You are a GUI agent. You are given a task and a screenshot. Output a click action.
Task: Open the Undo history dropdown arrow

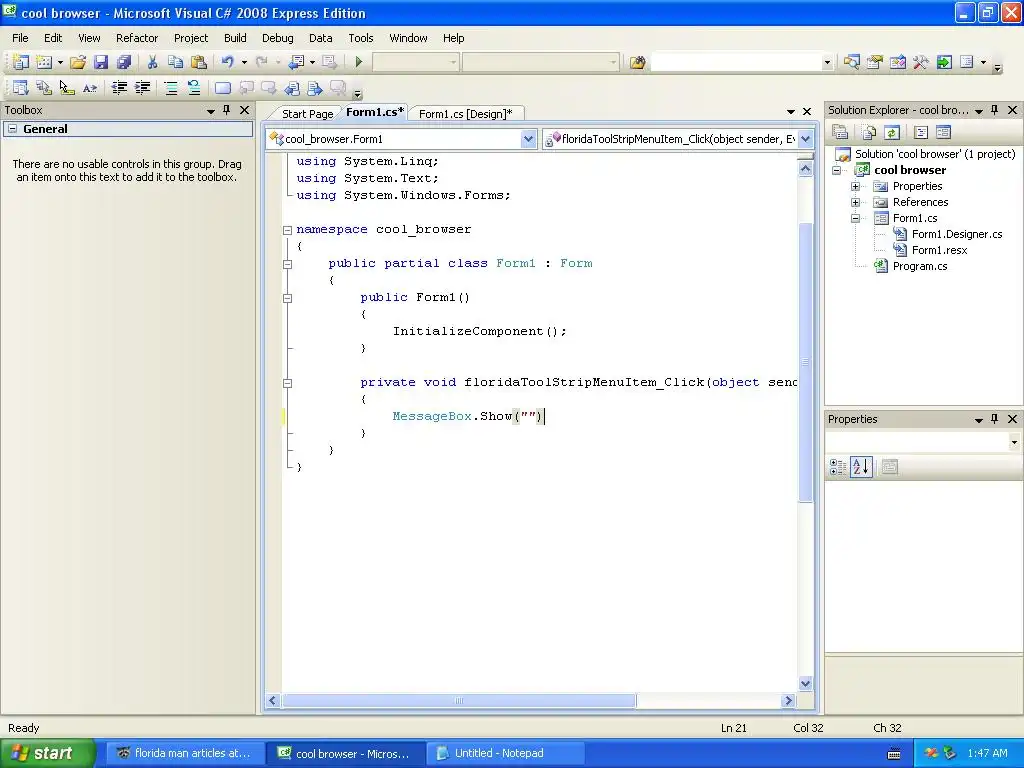tap(244, 62)
